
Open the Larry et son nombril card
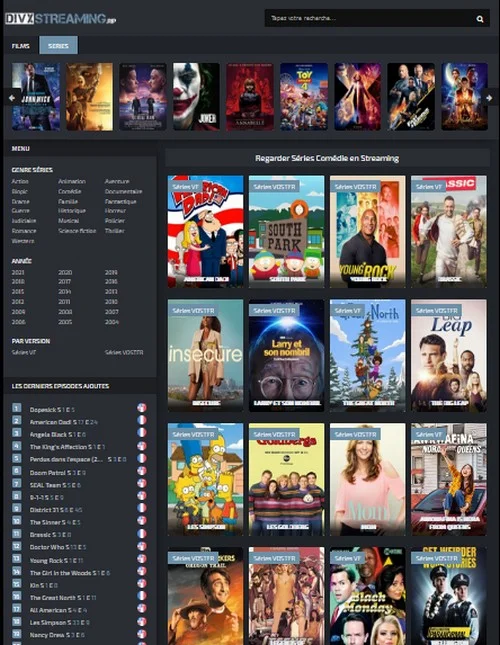(287, 355)
